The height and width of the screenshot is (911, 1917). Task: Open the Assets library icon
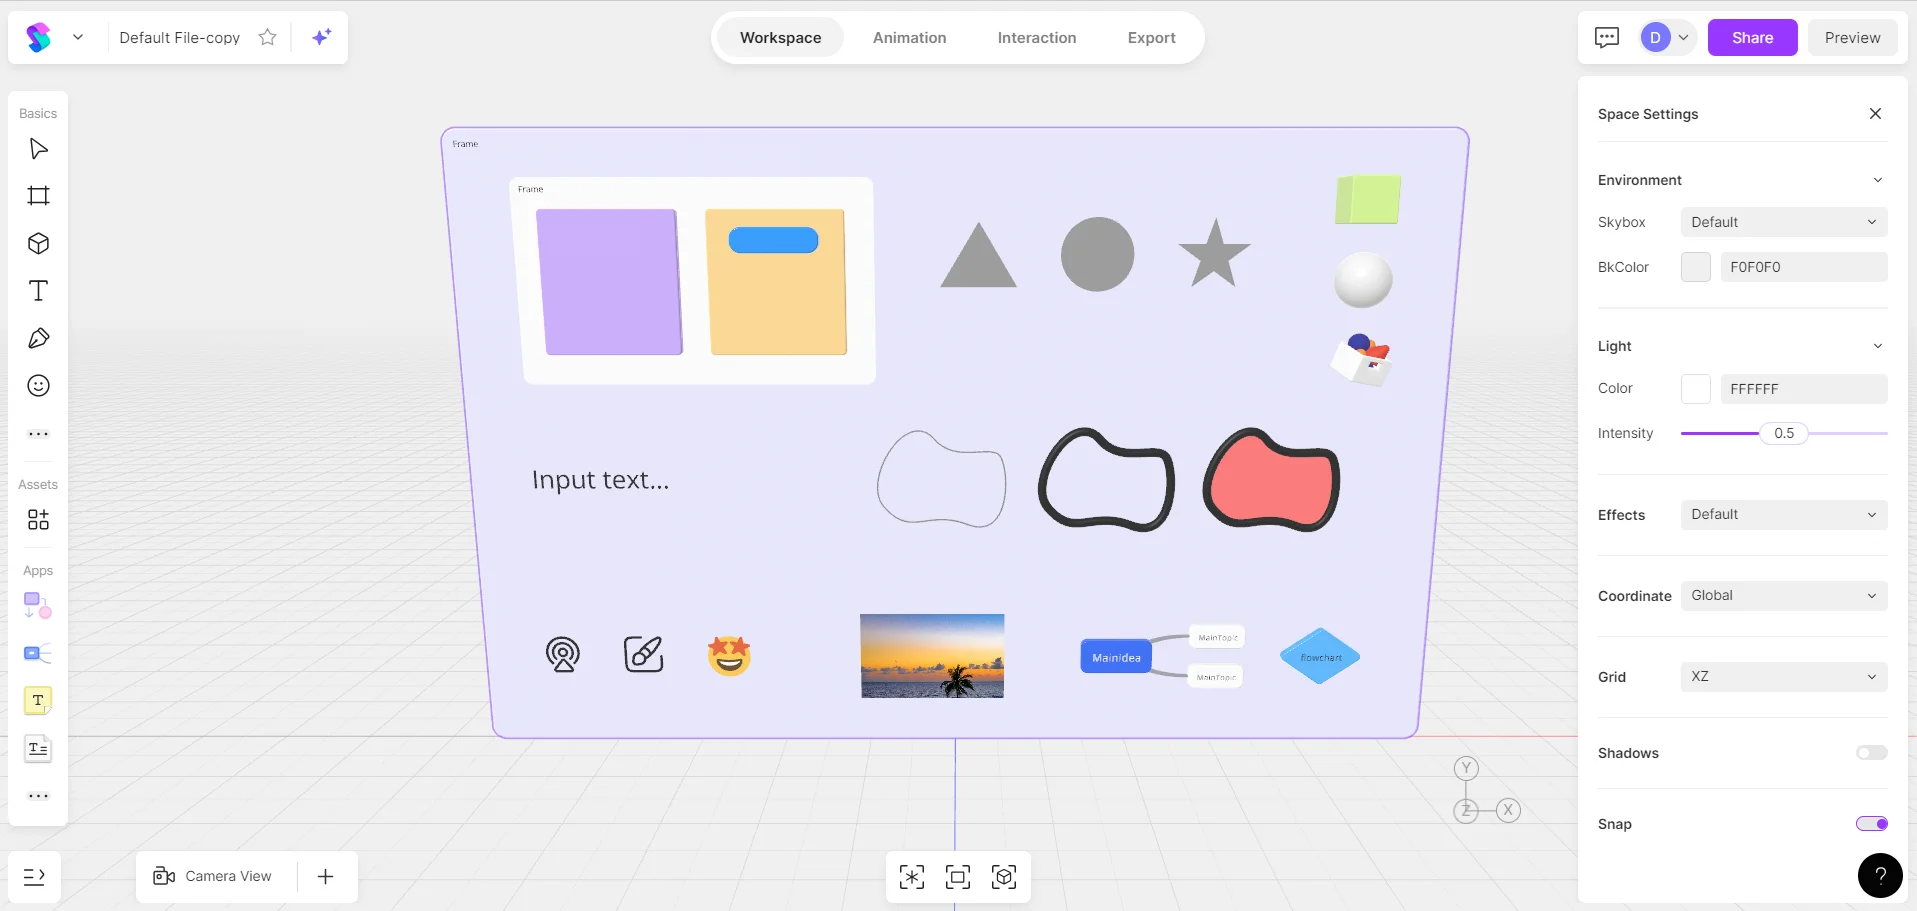(x=38, y=520)
